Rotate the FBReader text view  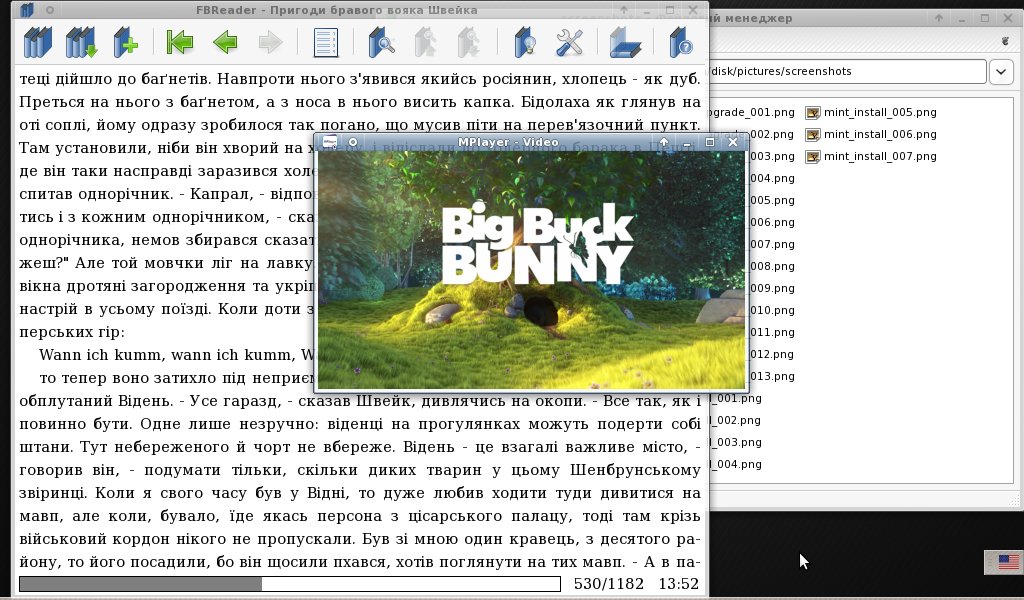625,43
